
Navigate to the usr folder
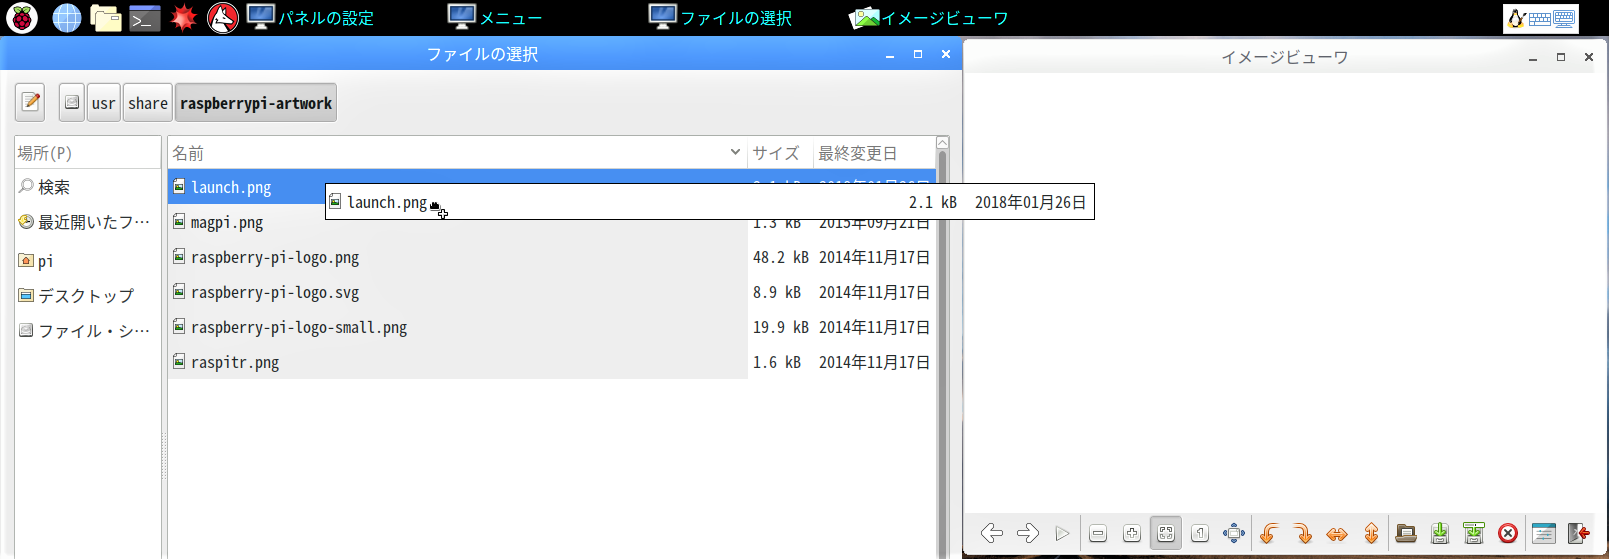[104, 102]
